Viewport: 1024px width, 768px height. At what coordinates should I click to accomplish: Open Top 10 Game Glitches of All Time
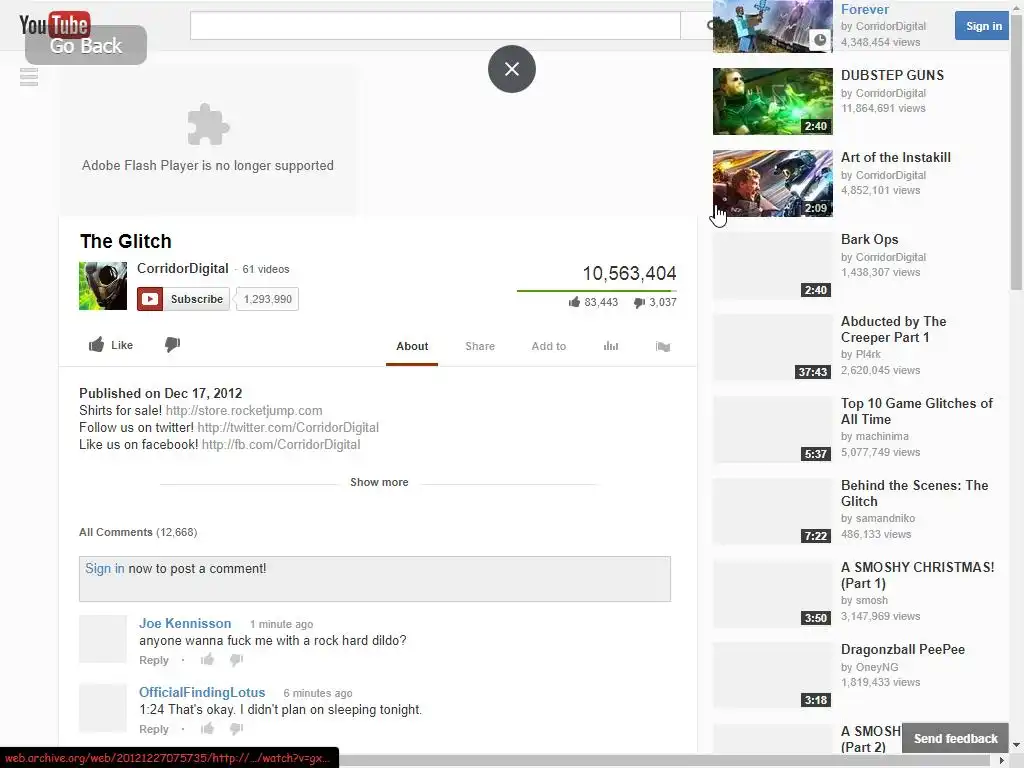(x=917, y=411)
